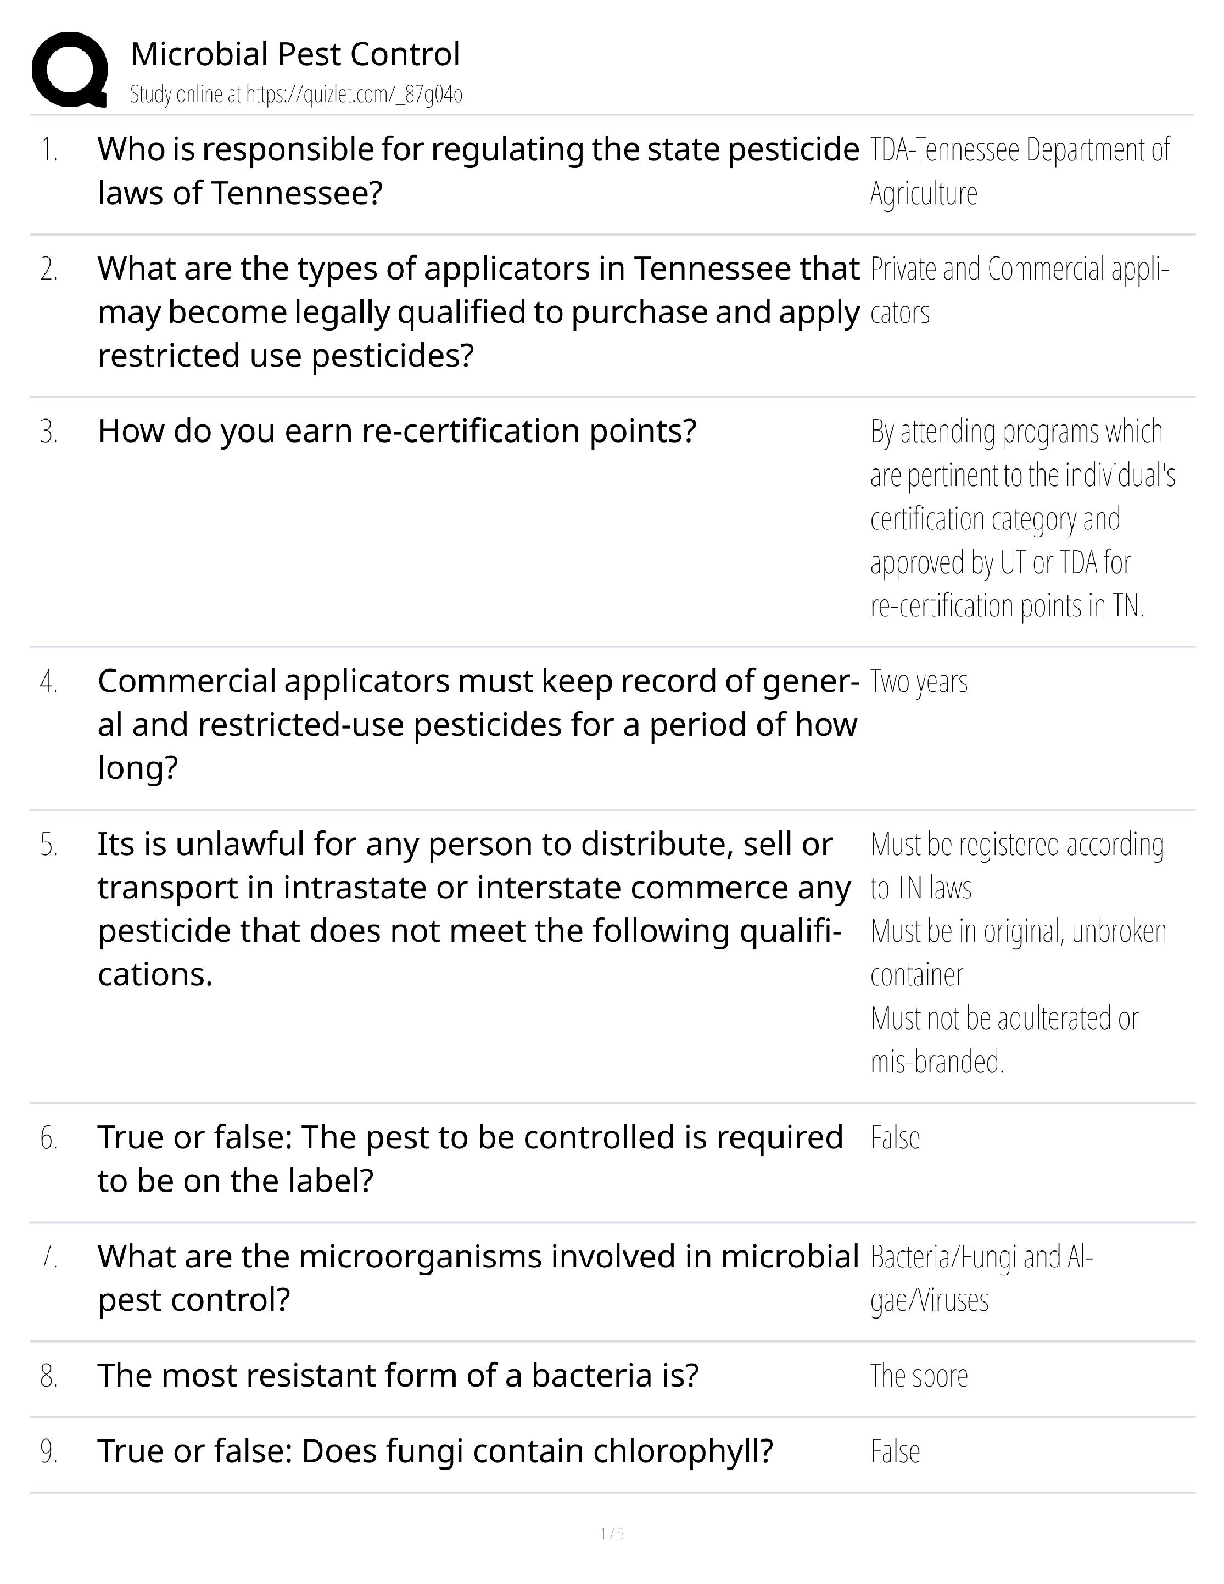Select the pest on the label question
Screen dimensions: 1224x1584
point(470,1159)
